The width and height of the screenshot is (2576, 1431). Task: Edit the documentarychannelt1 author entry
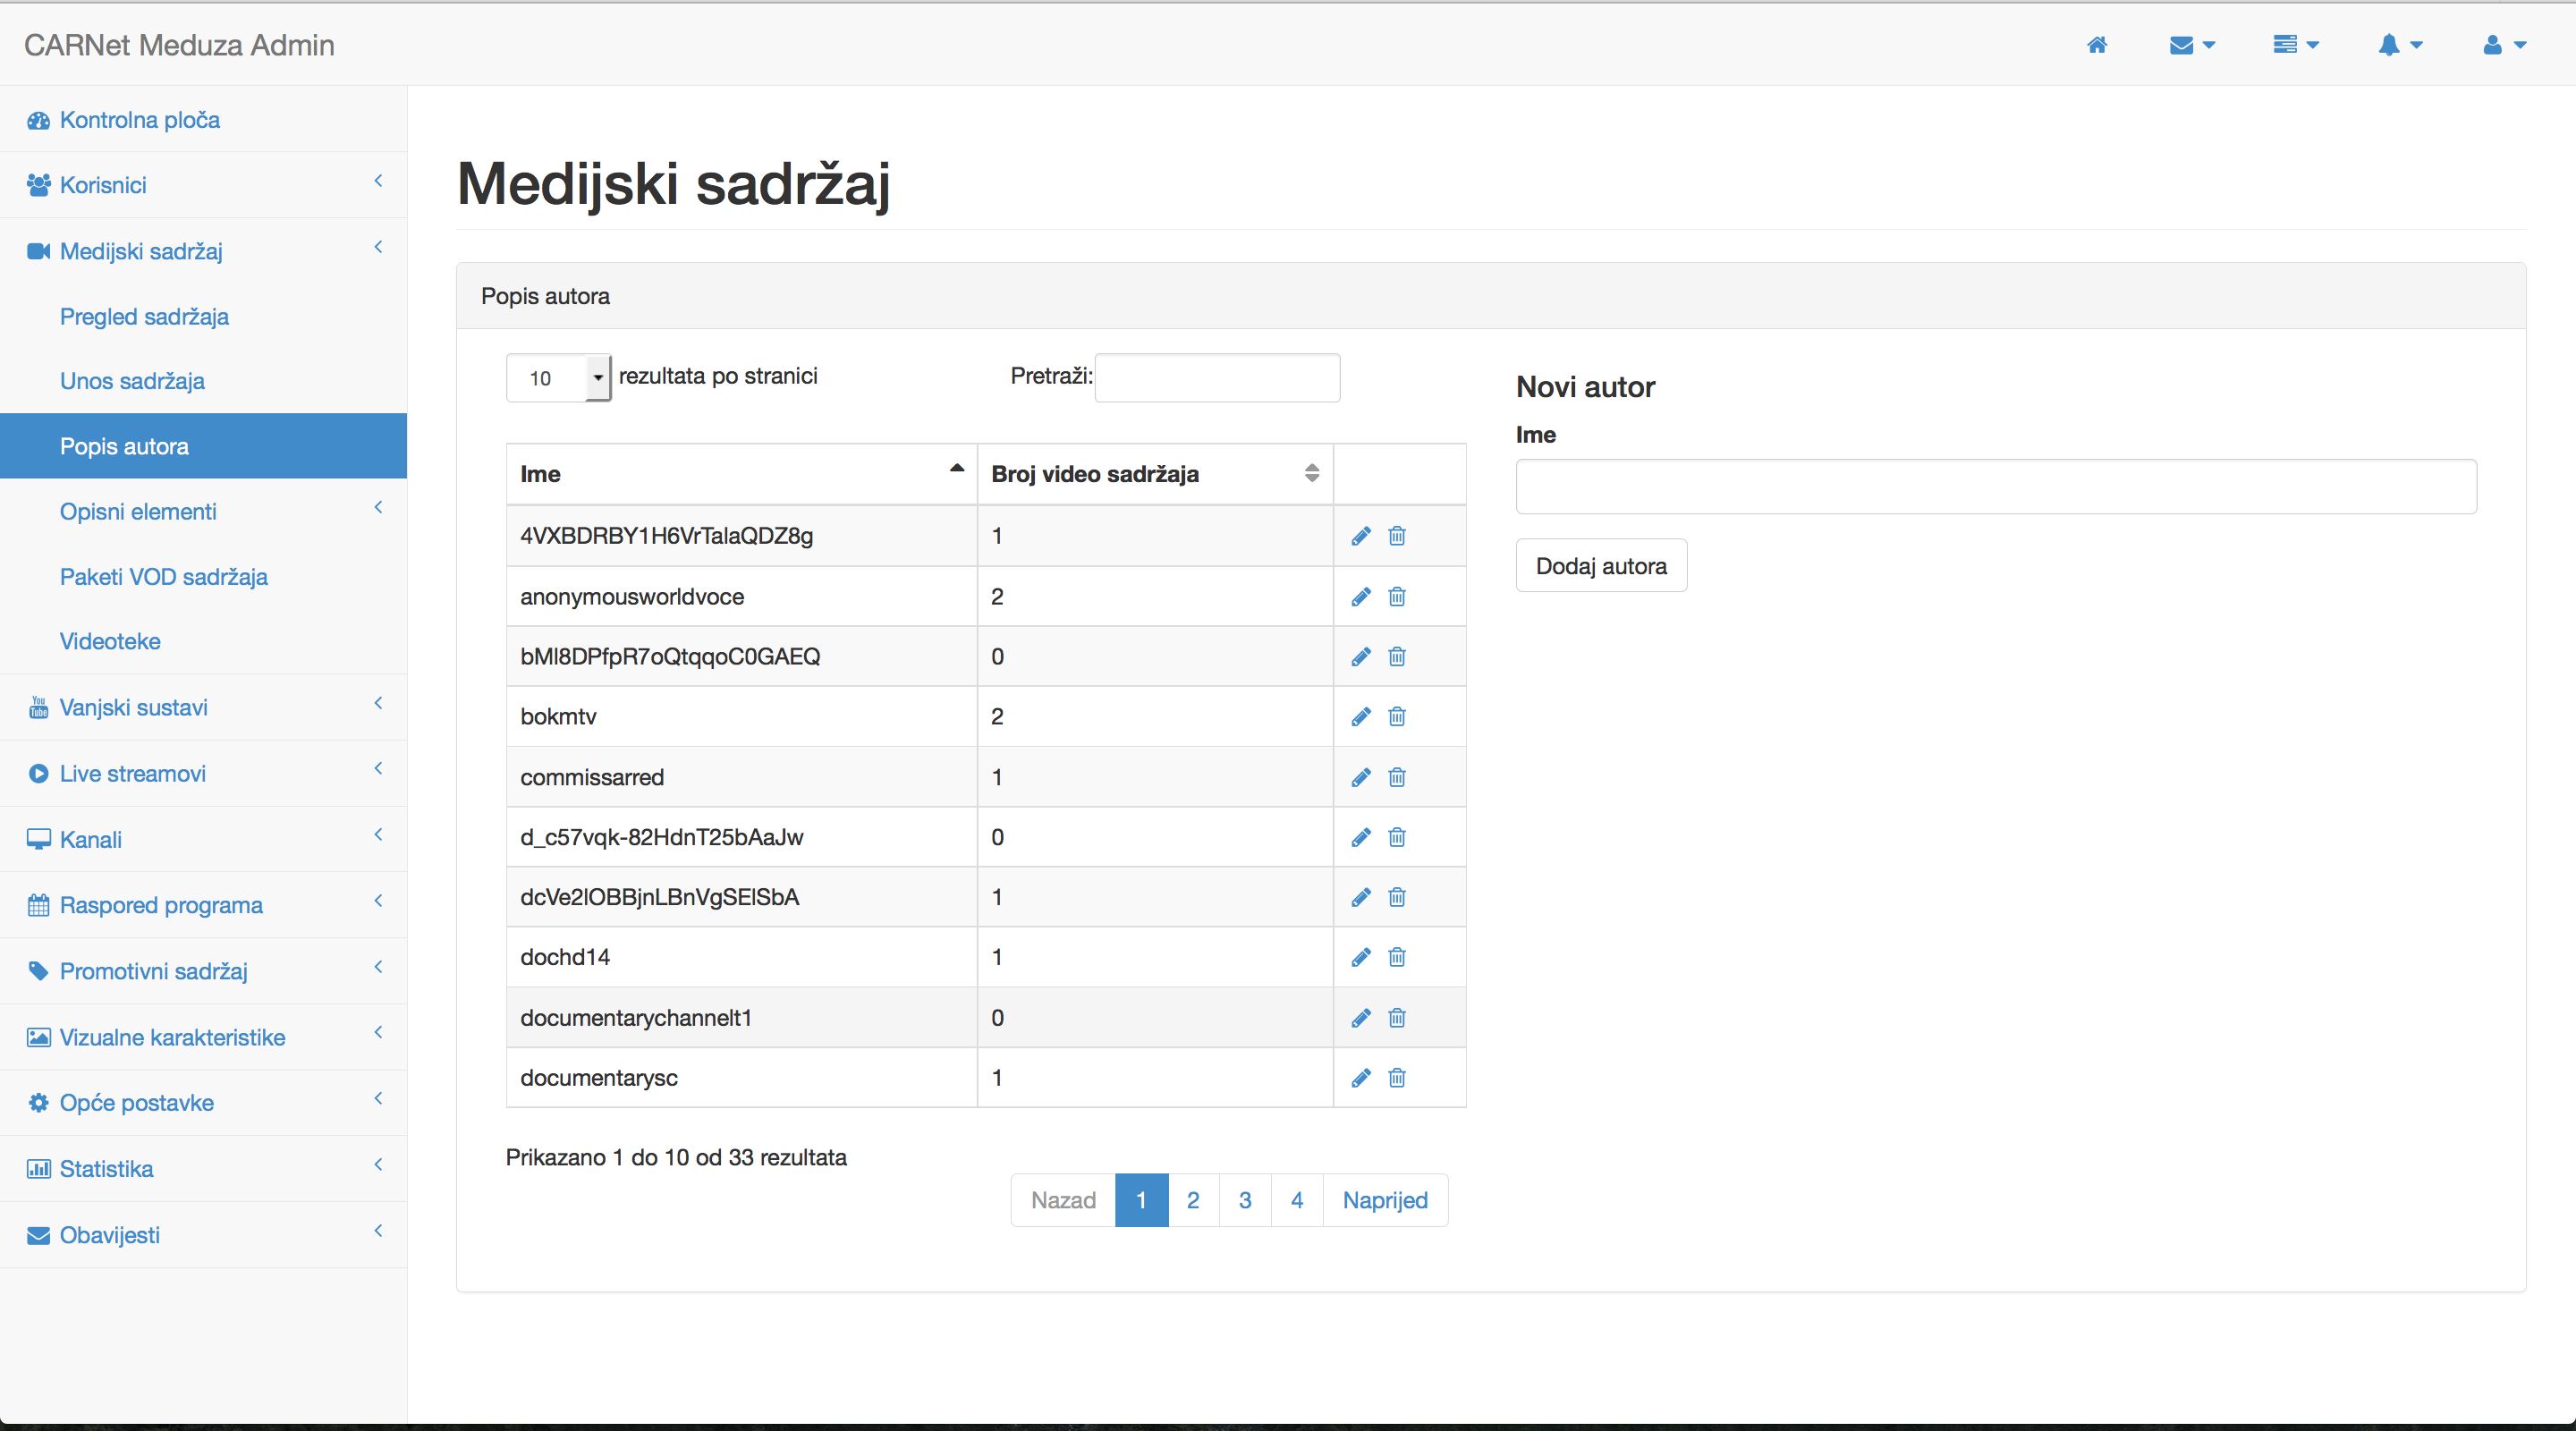point(1361,1018)
